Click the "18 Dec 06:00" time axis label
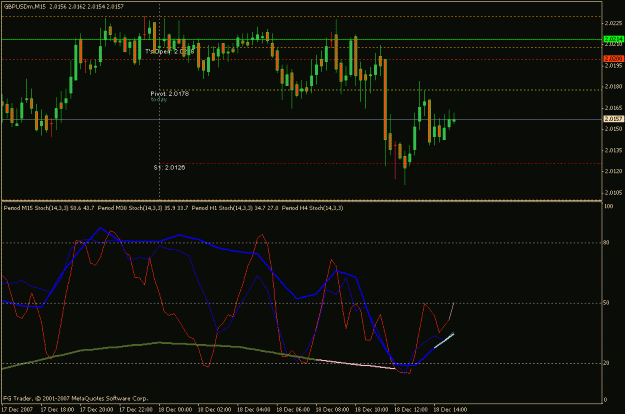The image size is (625, 414). pyautogui.click(x=293, y=409)
